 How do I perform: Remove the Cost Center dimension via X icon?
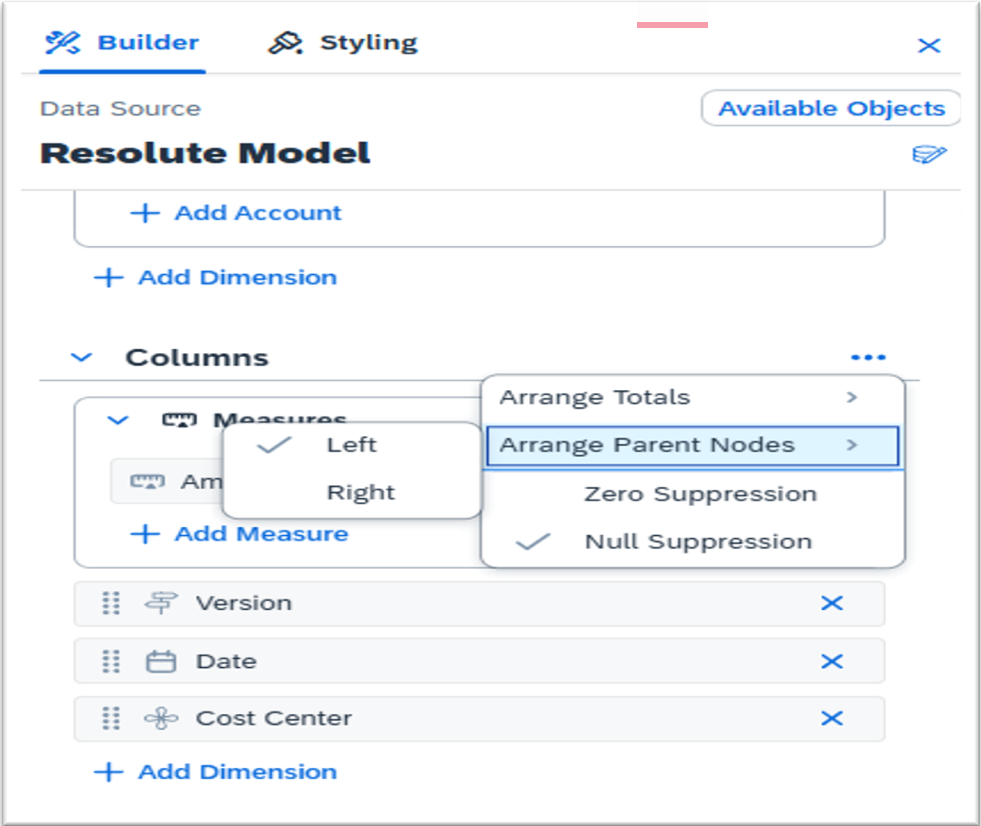tap(831, 718)
